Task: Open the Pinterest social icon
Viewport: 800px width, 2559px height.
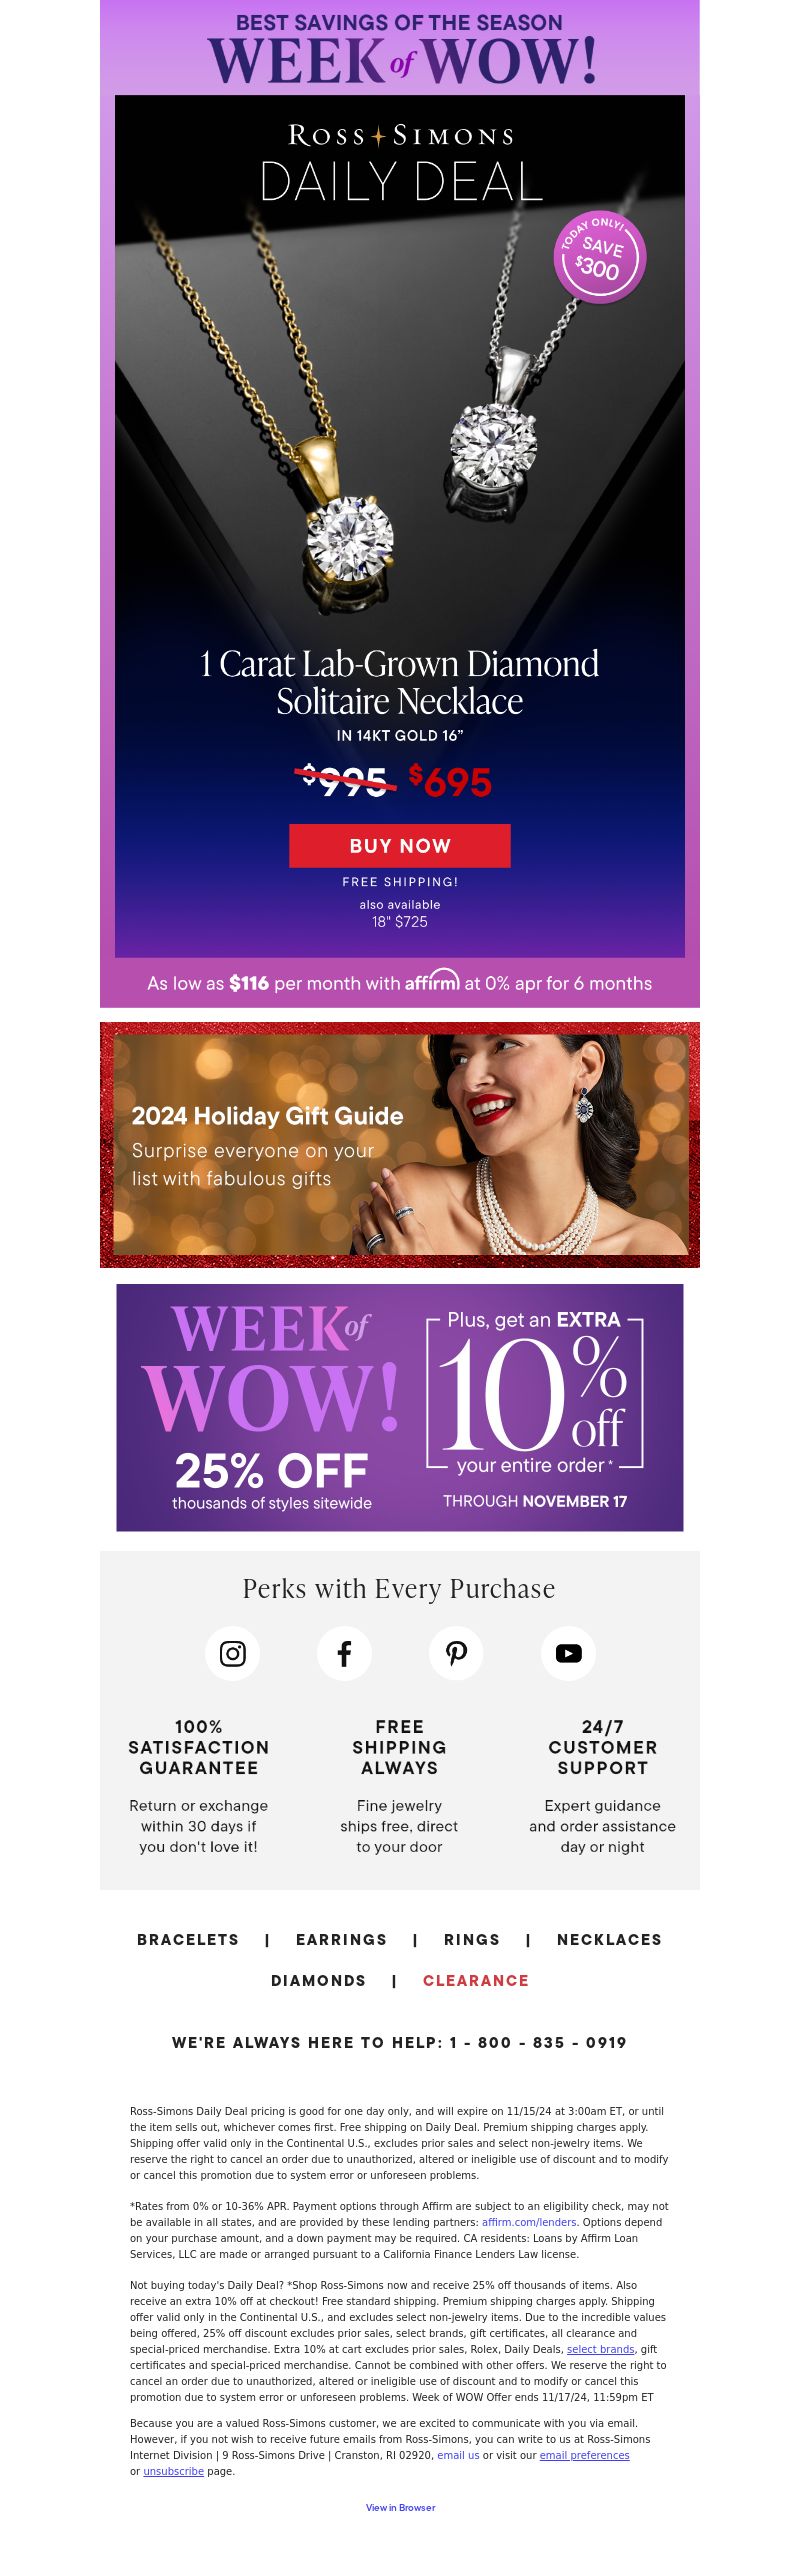Action: point(456,1653)
